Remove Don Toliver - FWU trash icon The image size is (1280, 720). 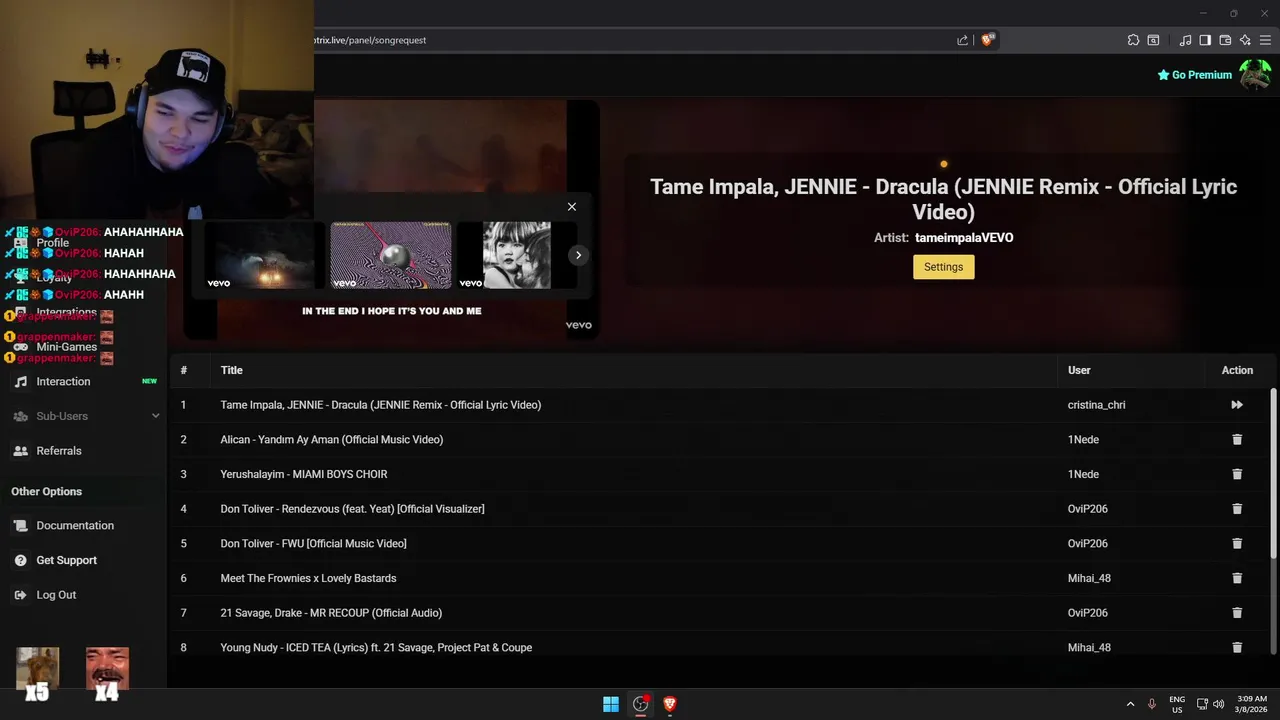tap(1237, 543)
